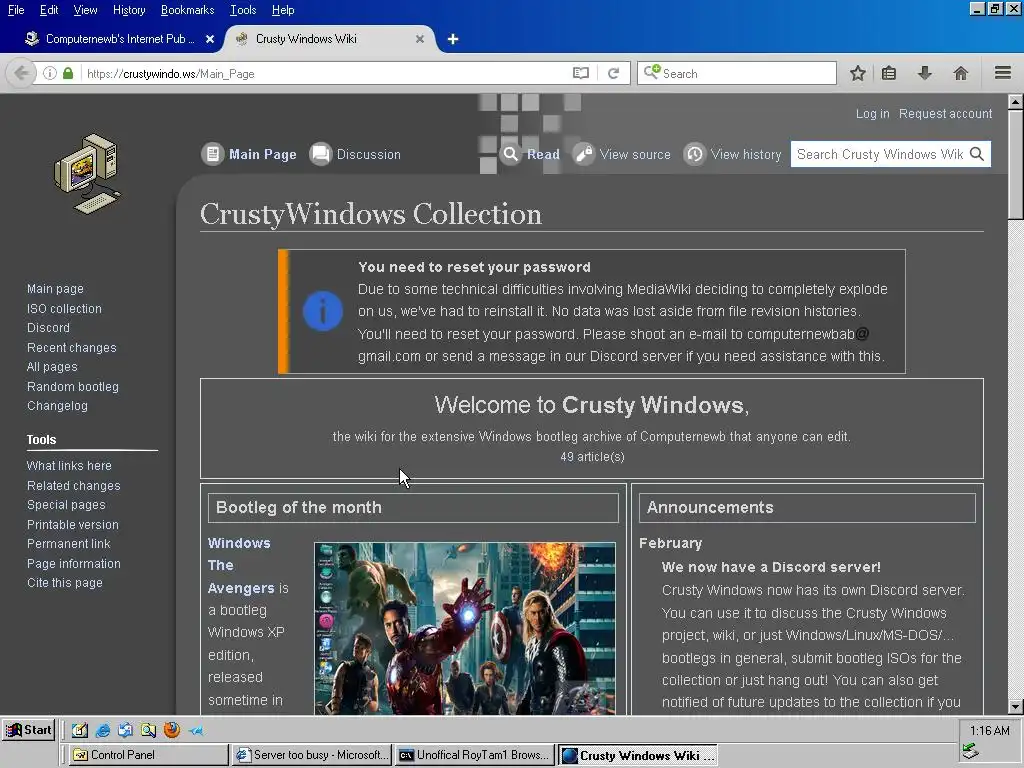Image resolution: width=1024 pixels, height=768 pixels.
Task: Click the green secure padlock icon
Action: click(68, 73)
